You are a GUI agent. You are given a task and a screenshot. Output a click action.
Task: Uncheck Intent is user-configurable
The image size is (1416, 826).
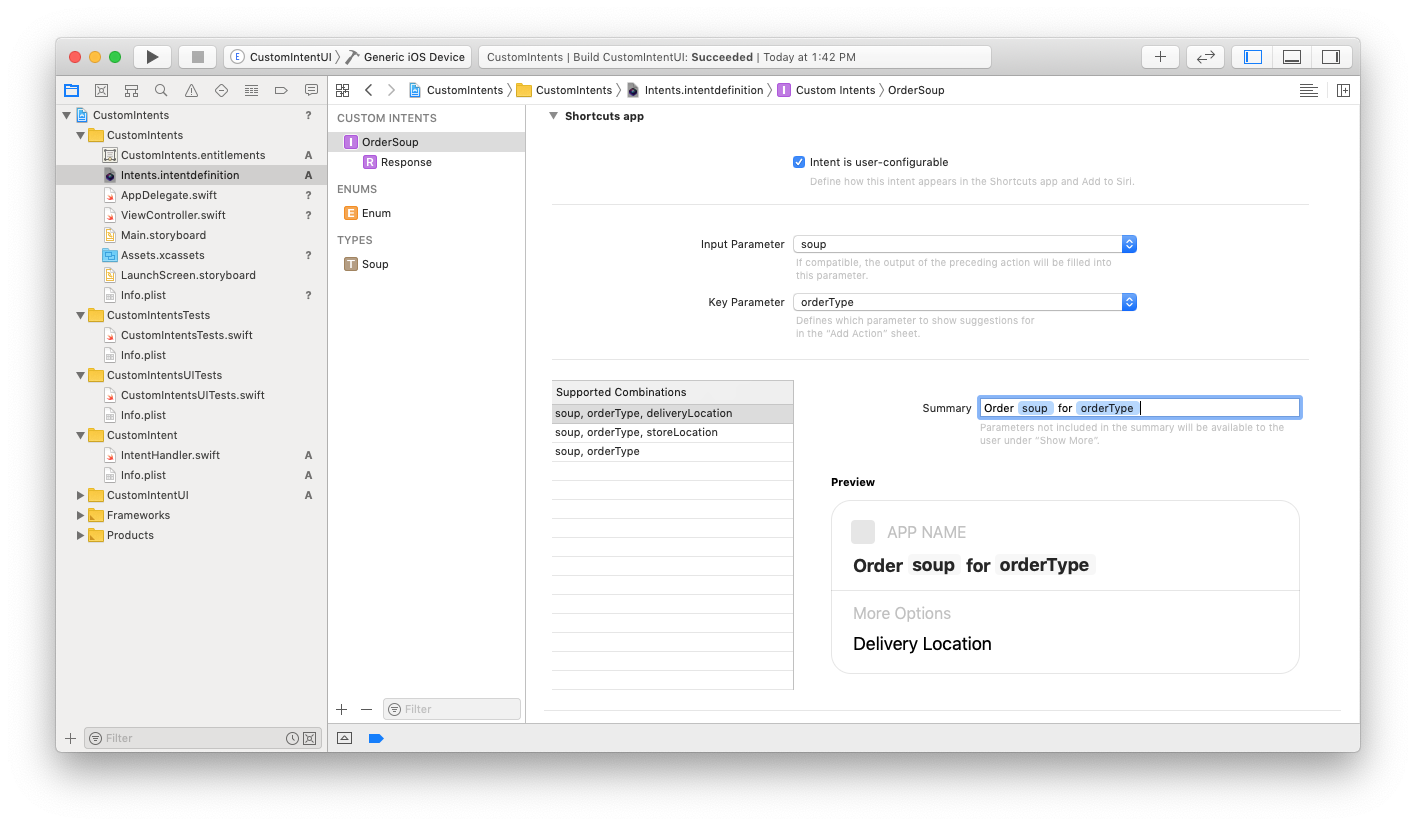coord(798,161)
